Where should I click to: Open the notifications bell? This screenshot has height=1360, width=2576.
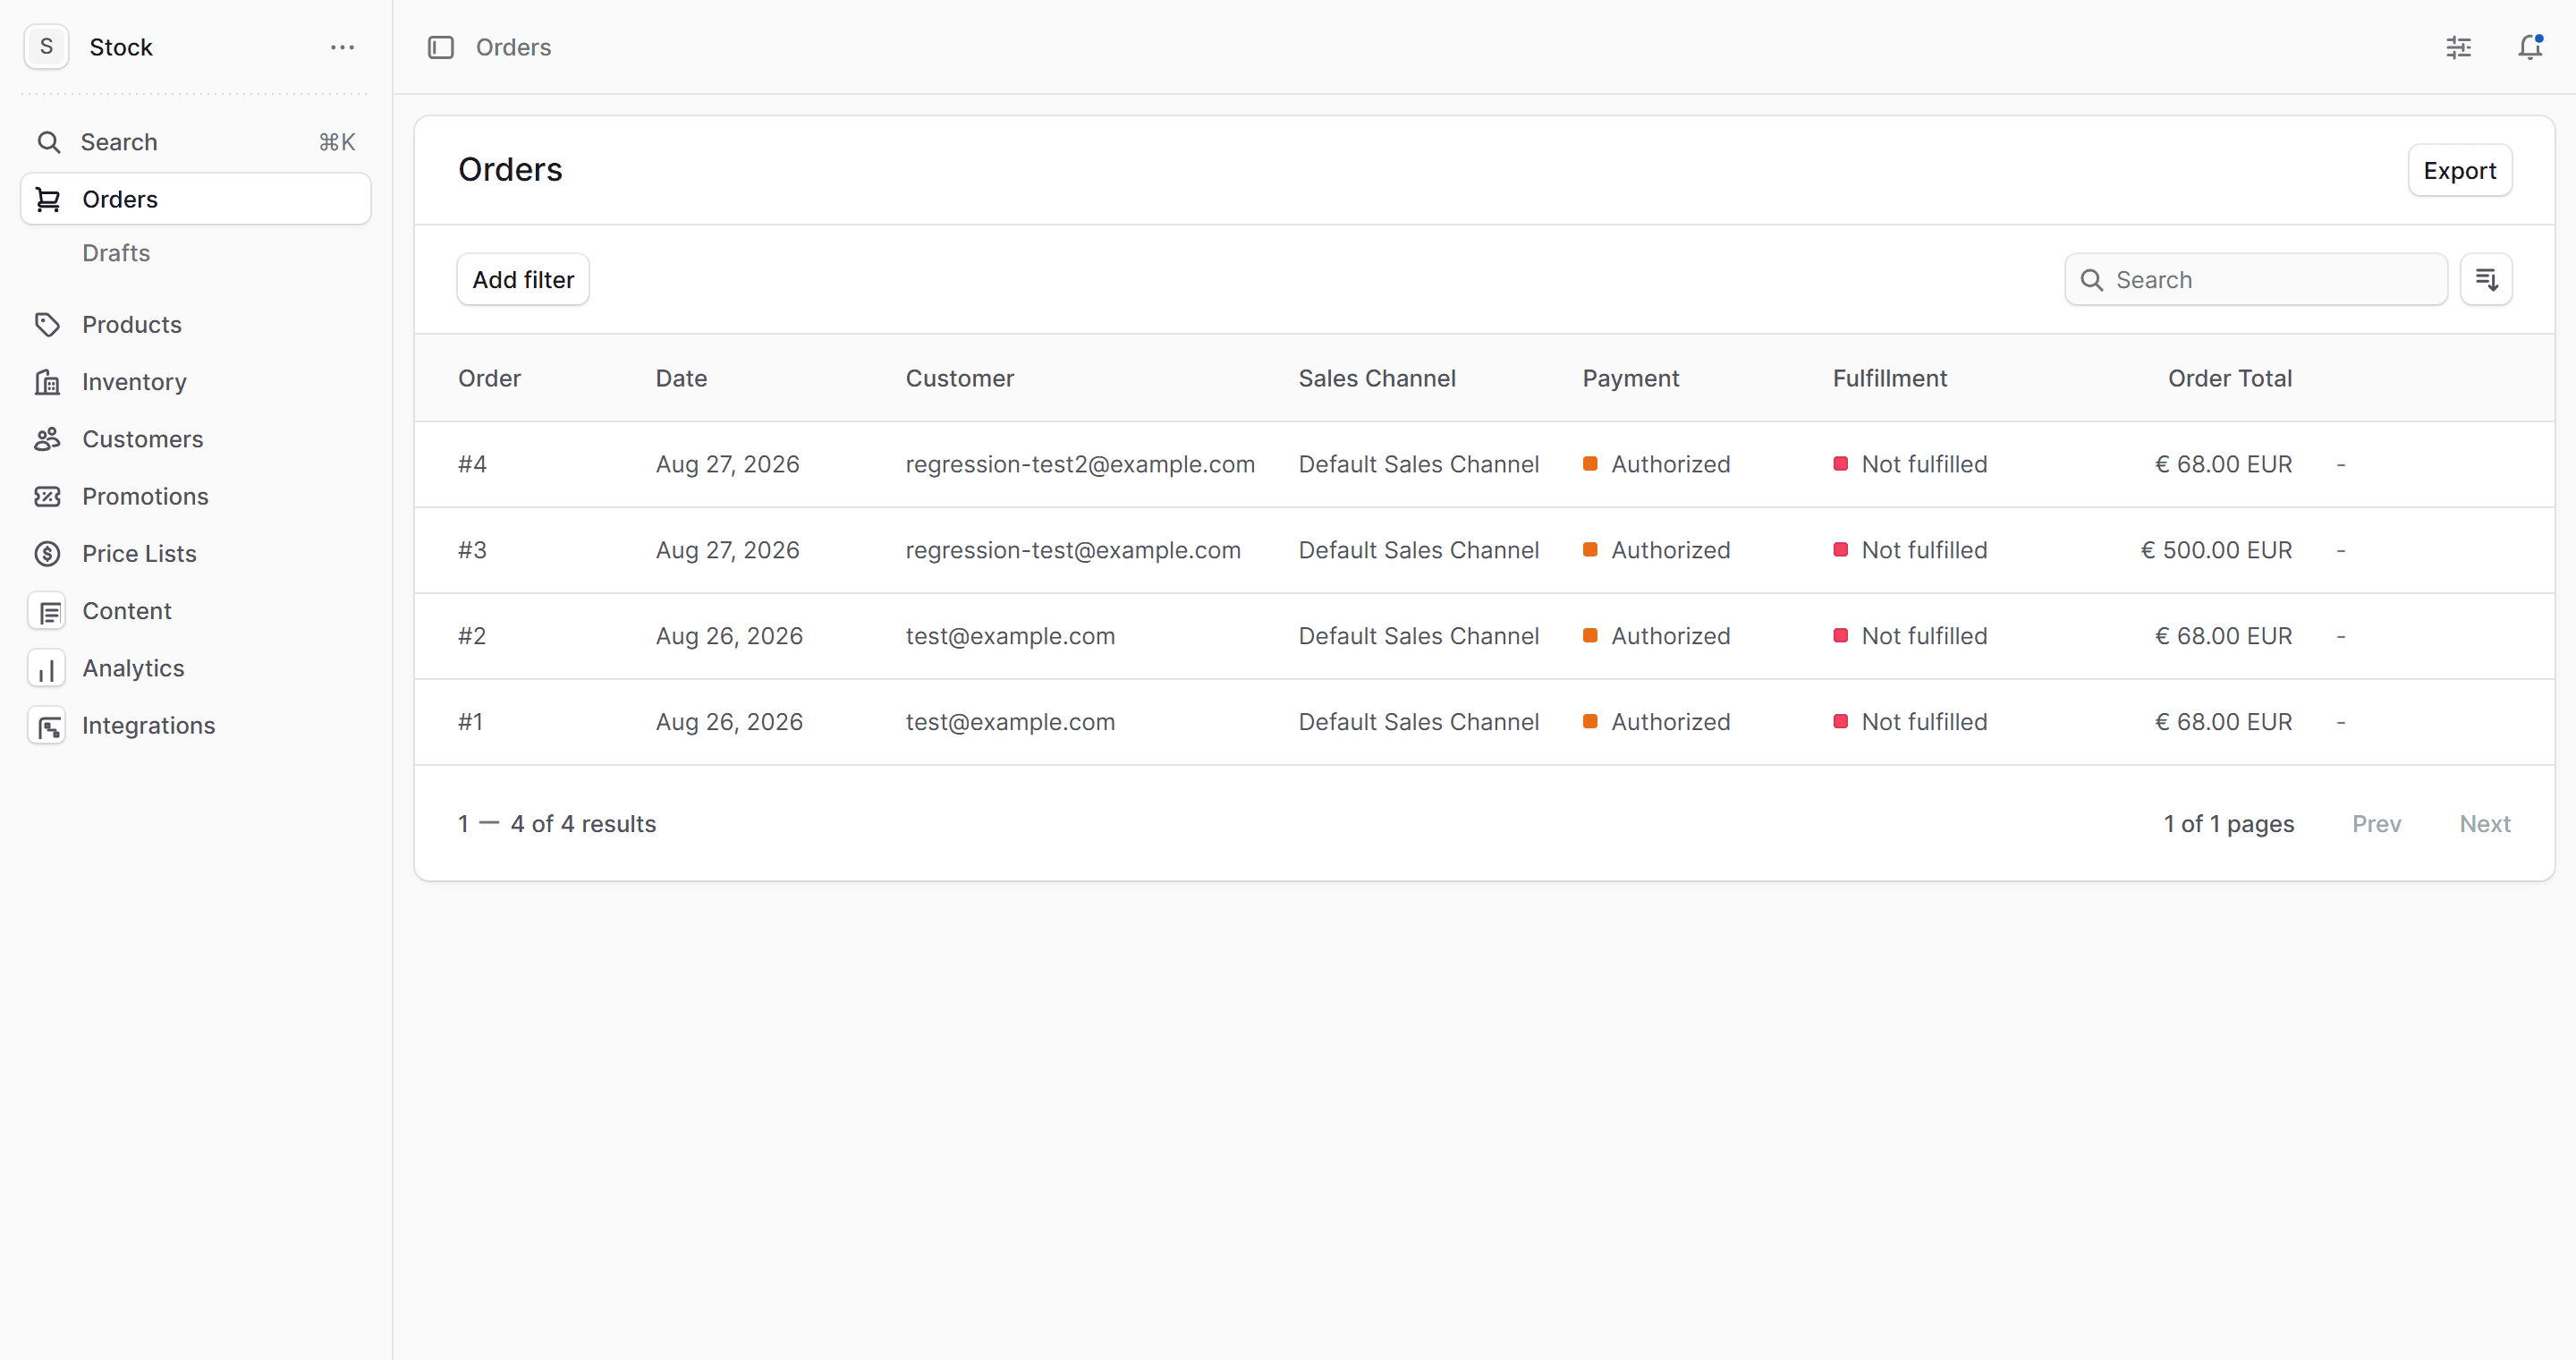[2530, 47]
